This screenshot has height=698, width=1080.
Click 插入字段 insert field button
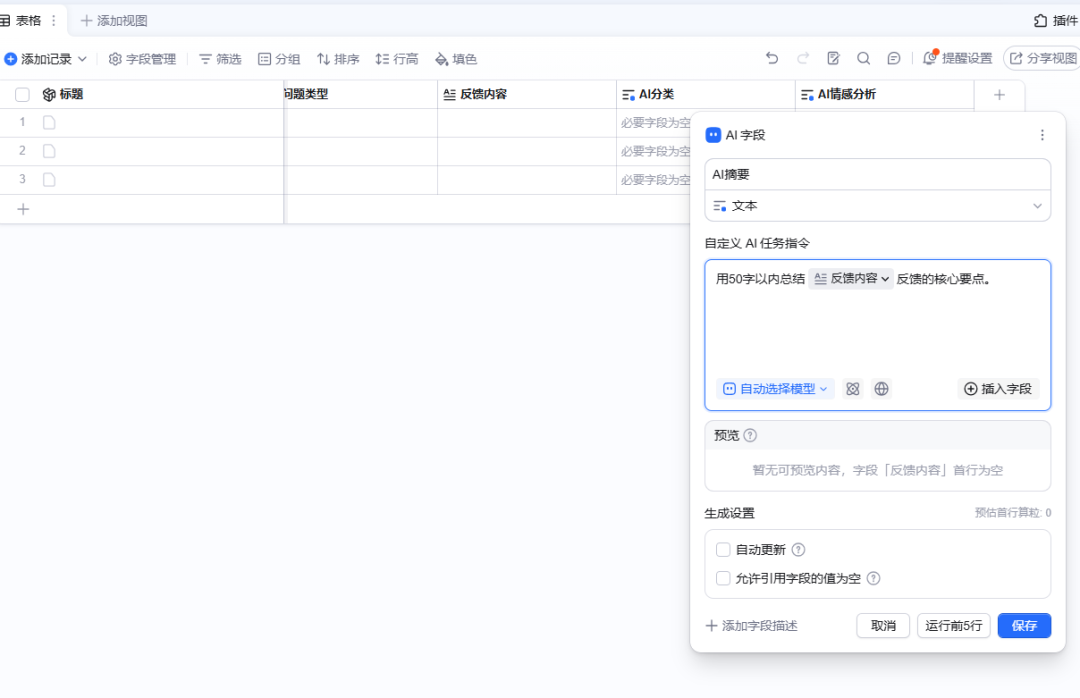pyautogui.click(x=997, y=389)
